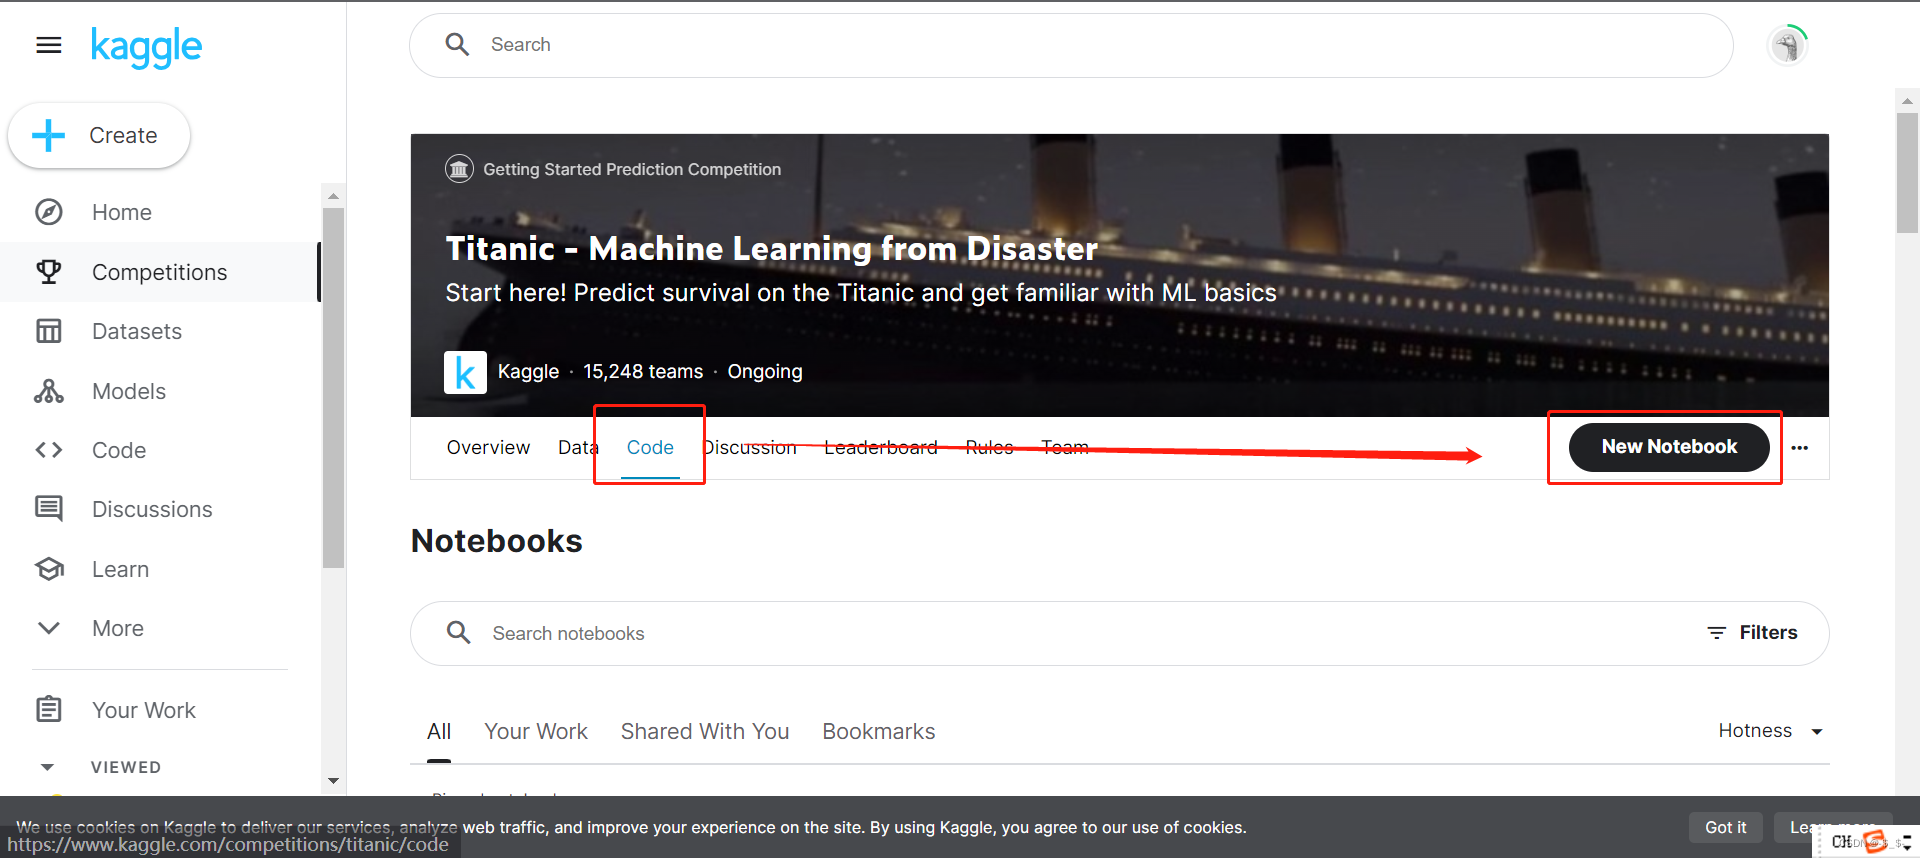Click the Your Work sidebar link
The height and width of the screenshot is (858, 1920).
coord(144,710)
